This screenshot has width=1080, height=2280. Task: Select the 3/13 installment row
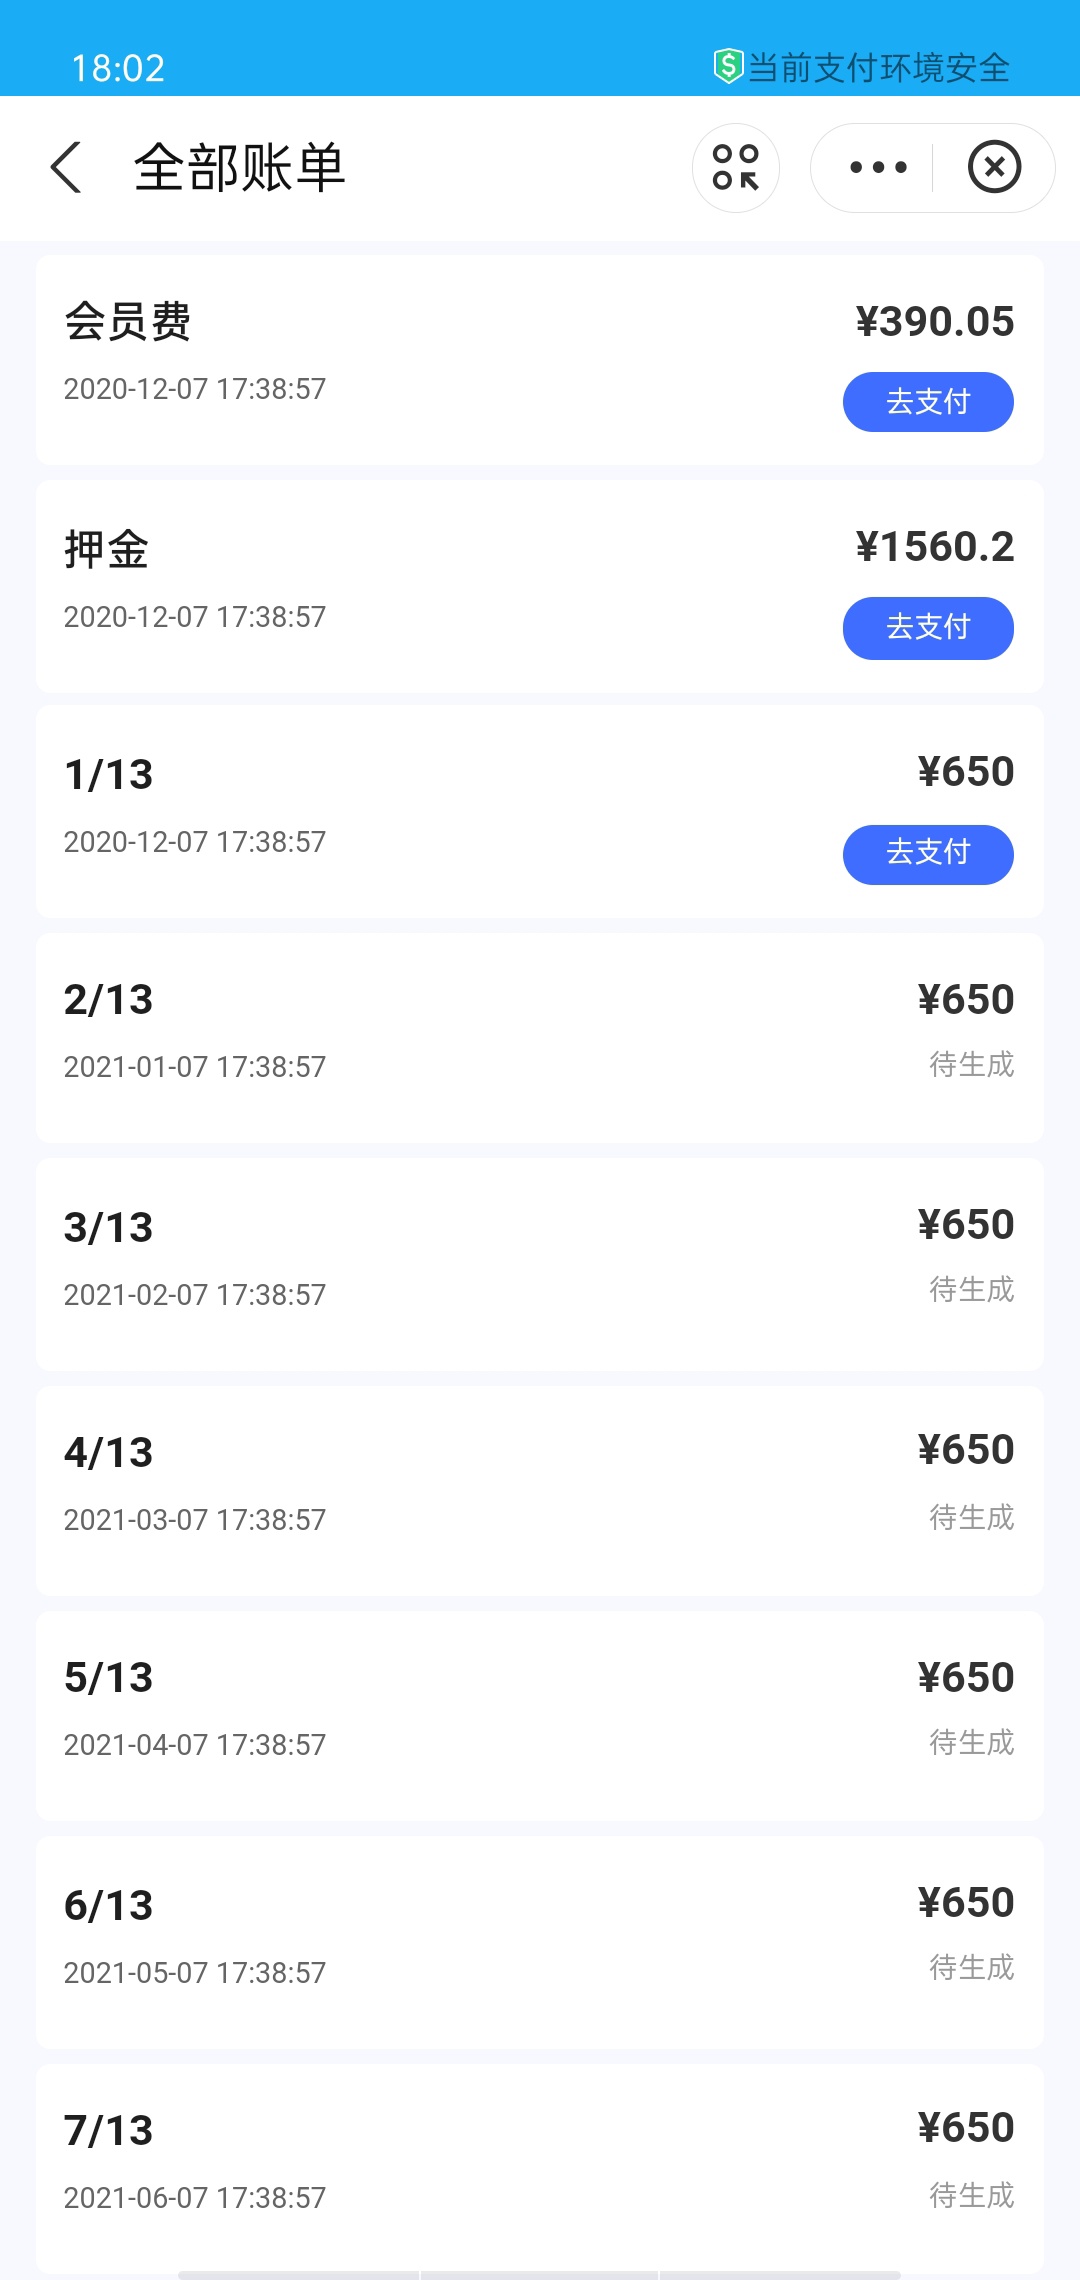540,1264
